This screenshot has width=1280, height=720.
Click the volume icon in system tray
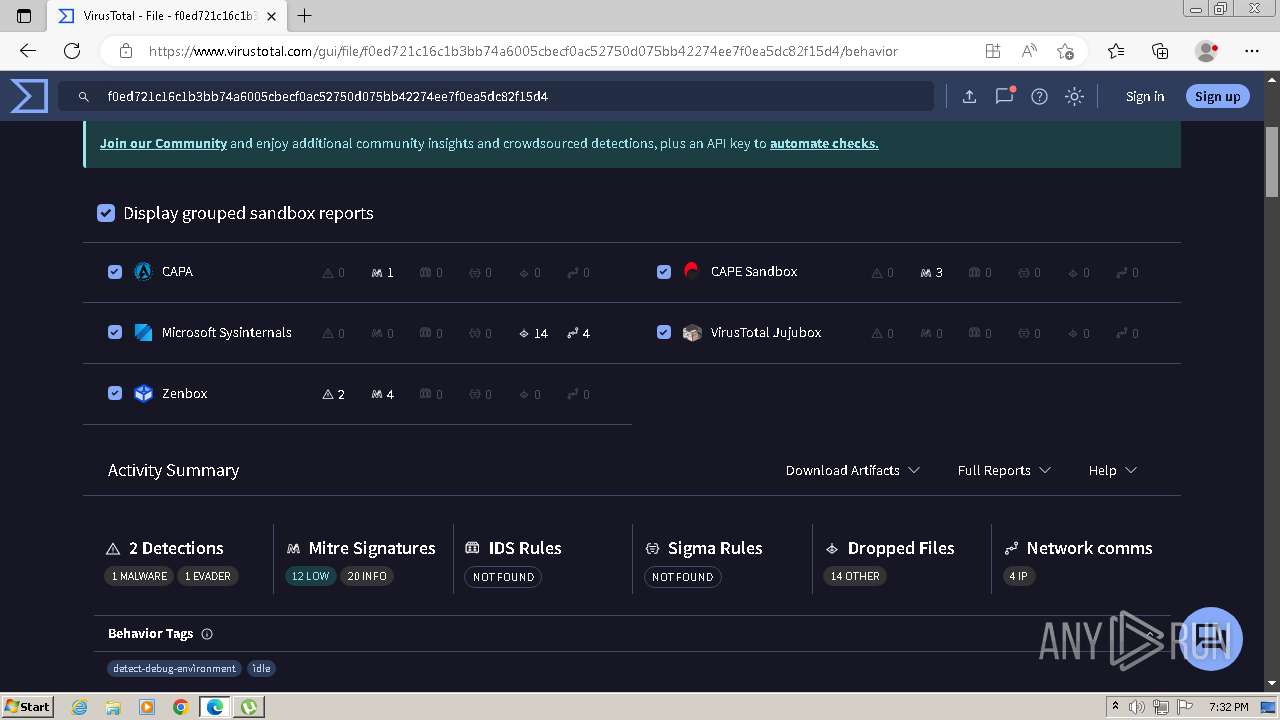coord(1136,707)
